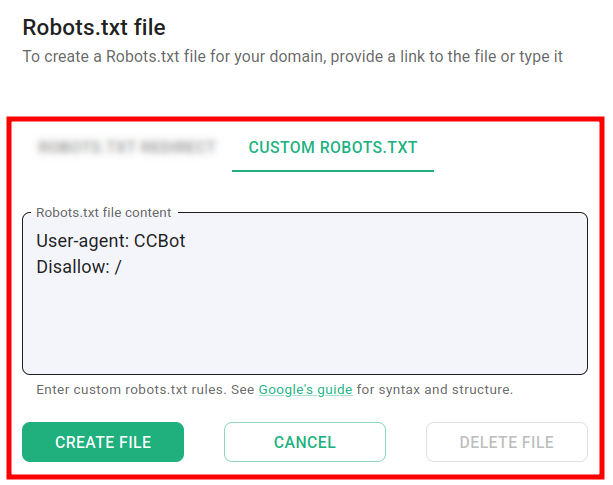Open the Google's guide link
The image size is (613, 485).
305,389
